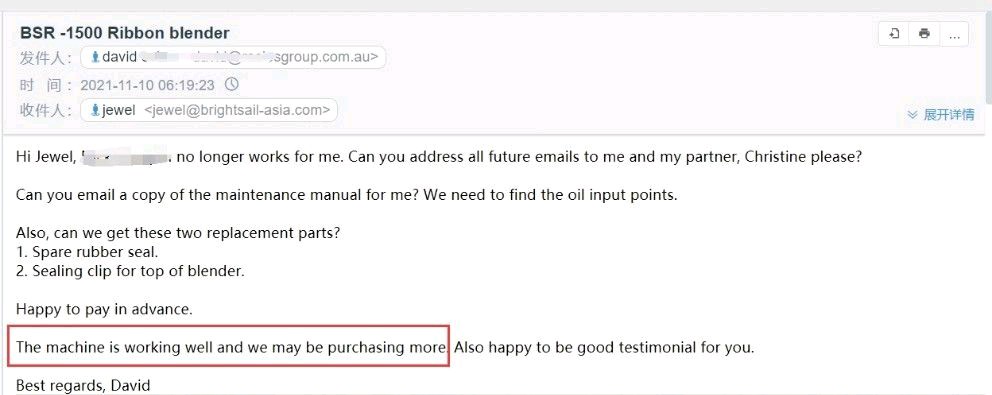Click the 'Best regards, David' signature

tap(83, 385)
